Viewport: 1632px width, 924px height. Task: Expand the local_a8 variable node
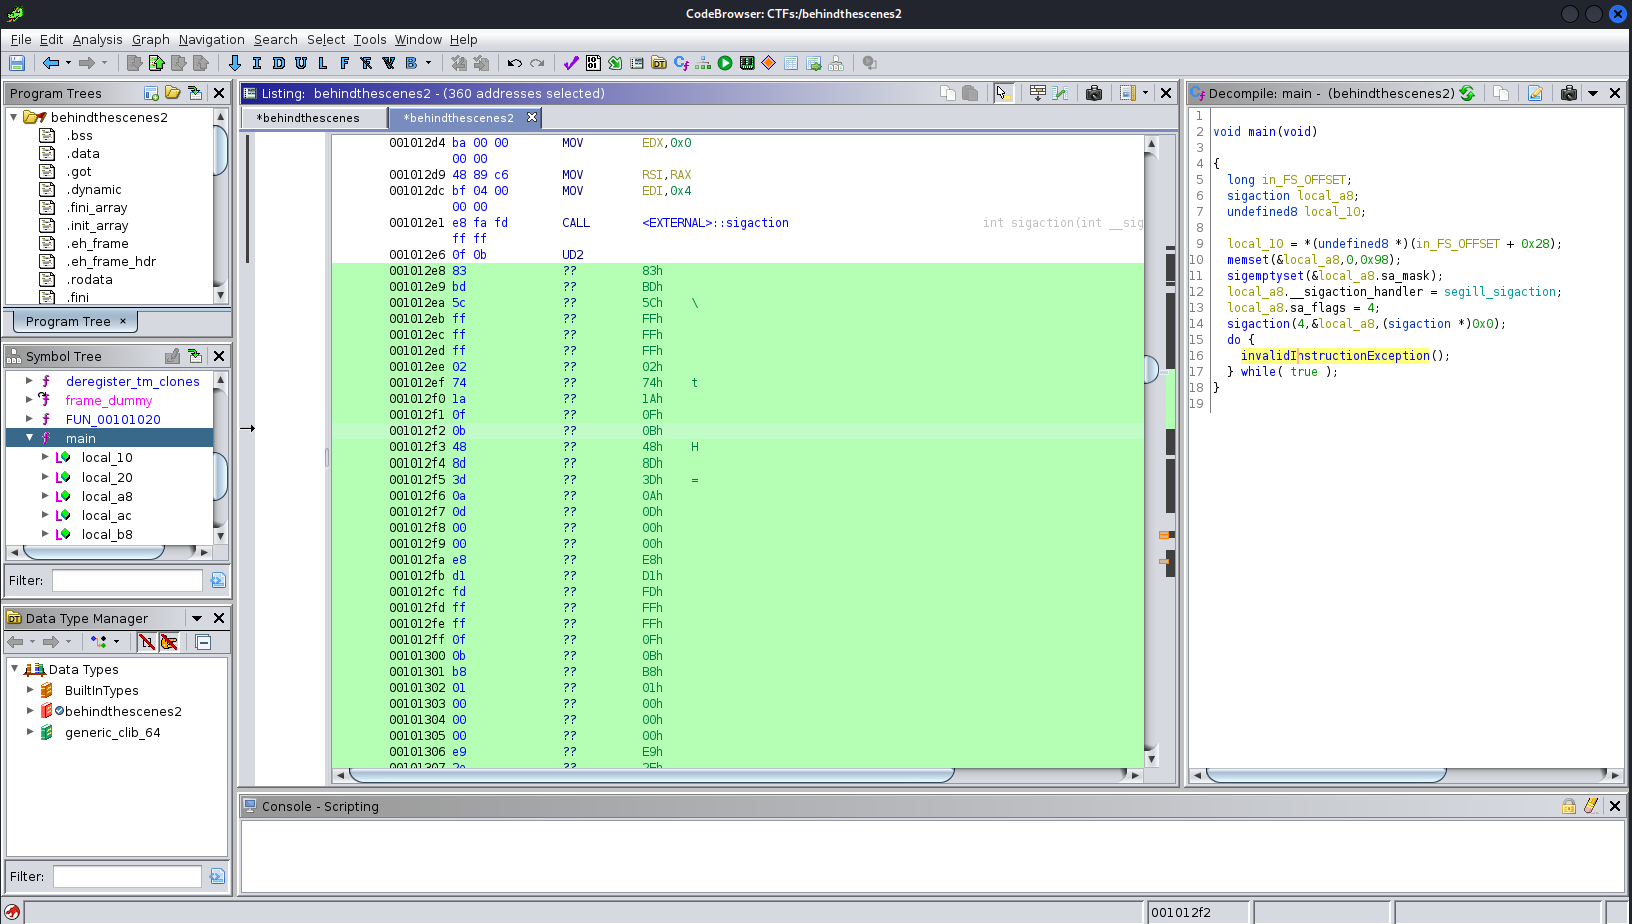pos(45,496)
